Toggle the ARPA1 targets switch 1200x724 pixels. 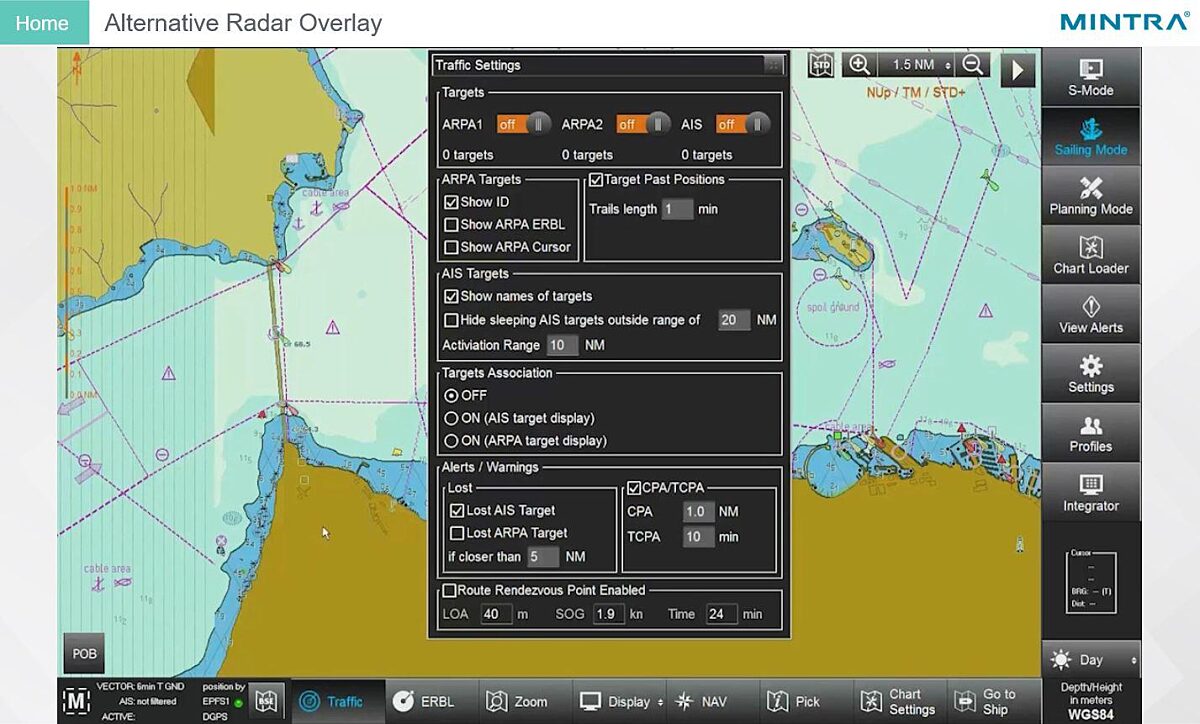[524, 124]
